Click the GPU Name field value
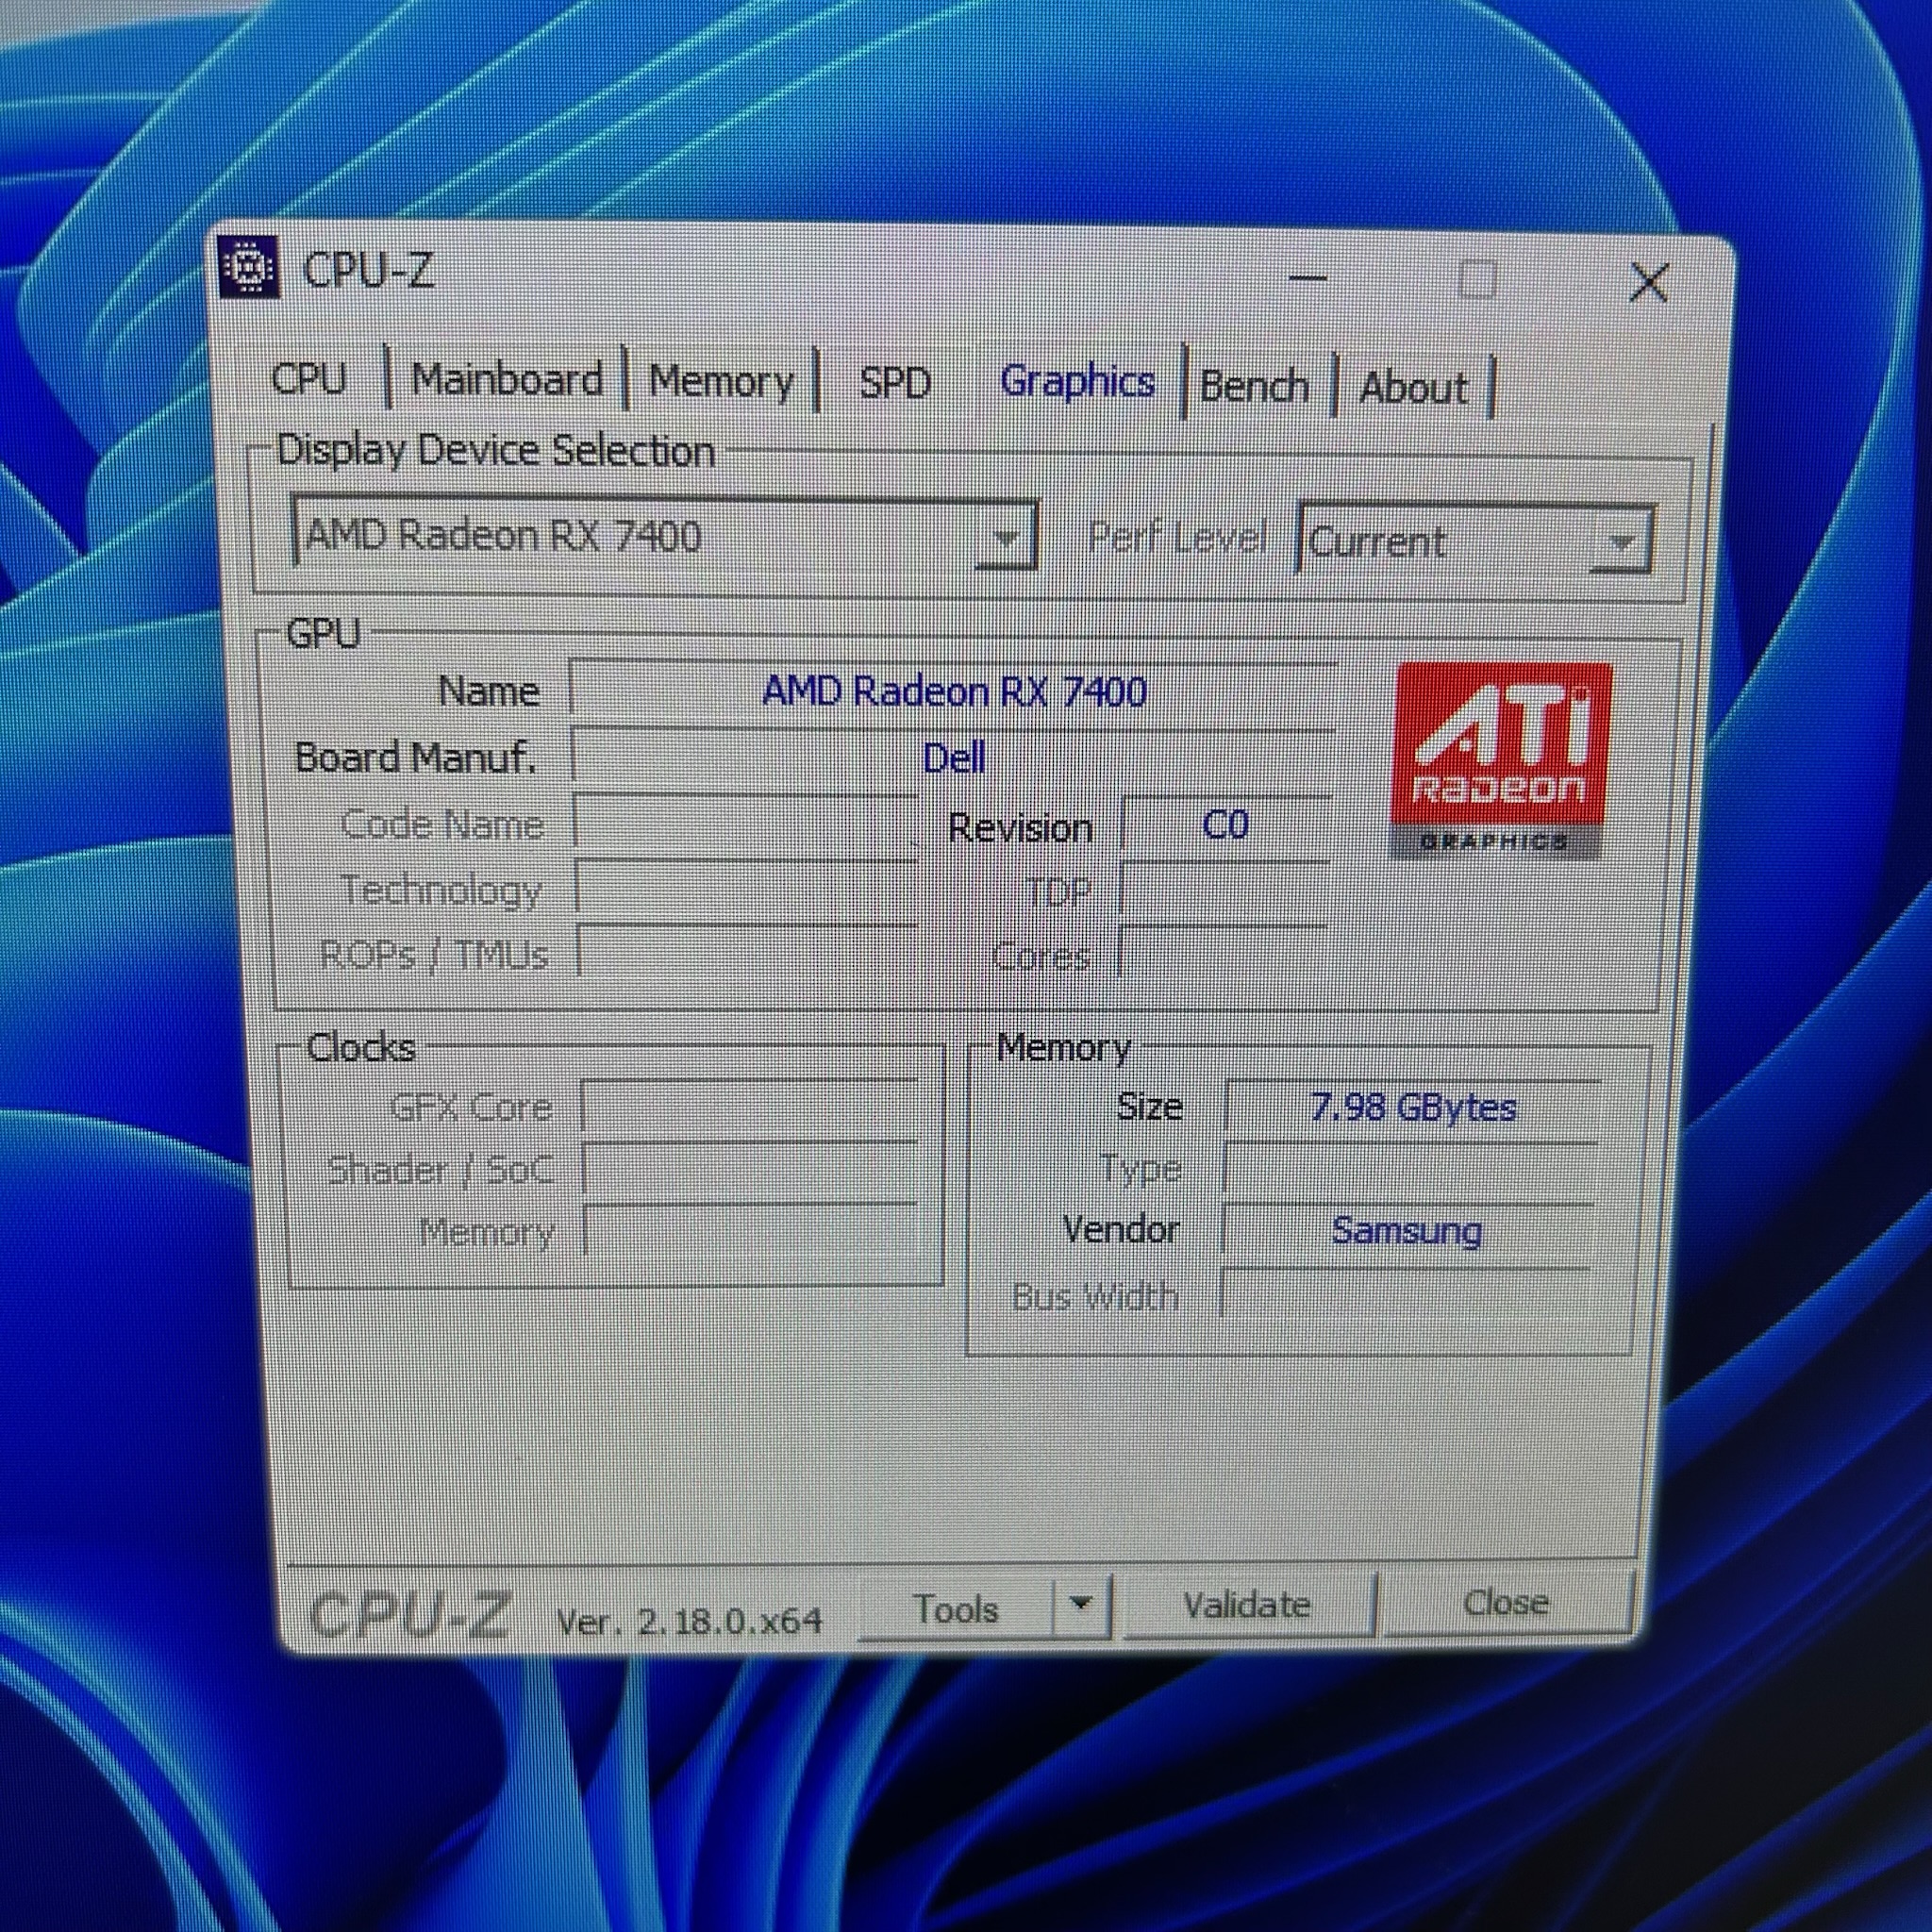This screenshot has height=1932, width=1932. click(x=953, y=692)
